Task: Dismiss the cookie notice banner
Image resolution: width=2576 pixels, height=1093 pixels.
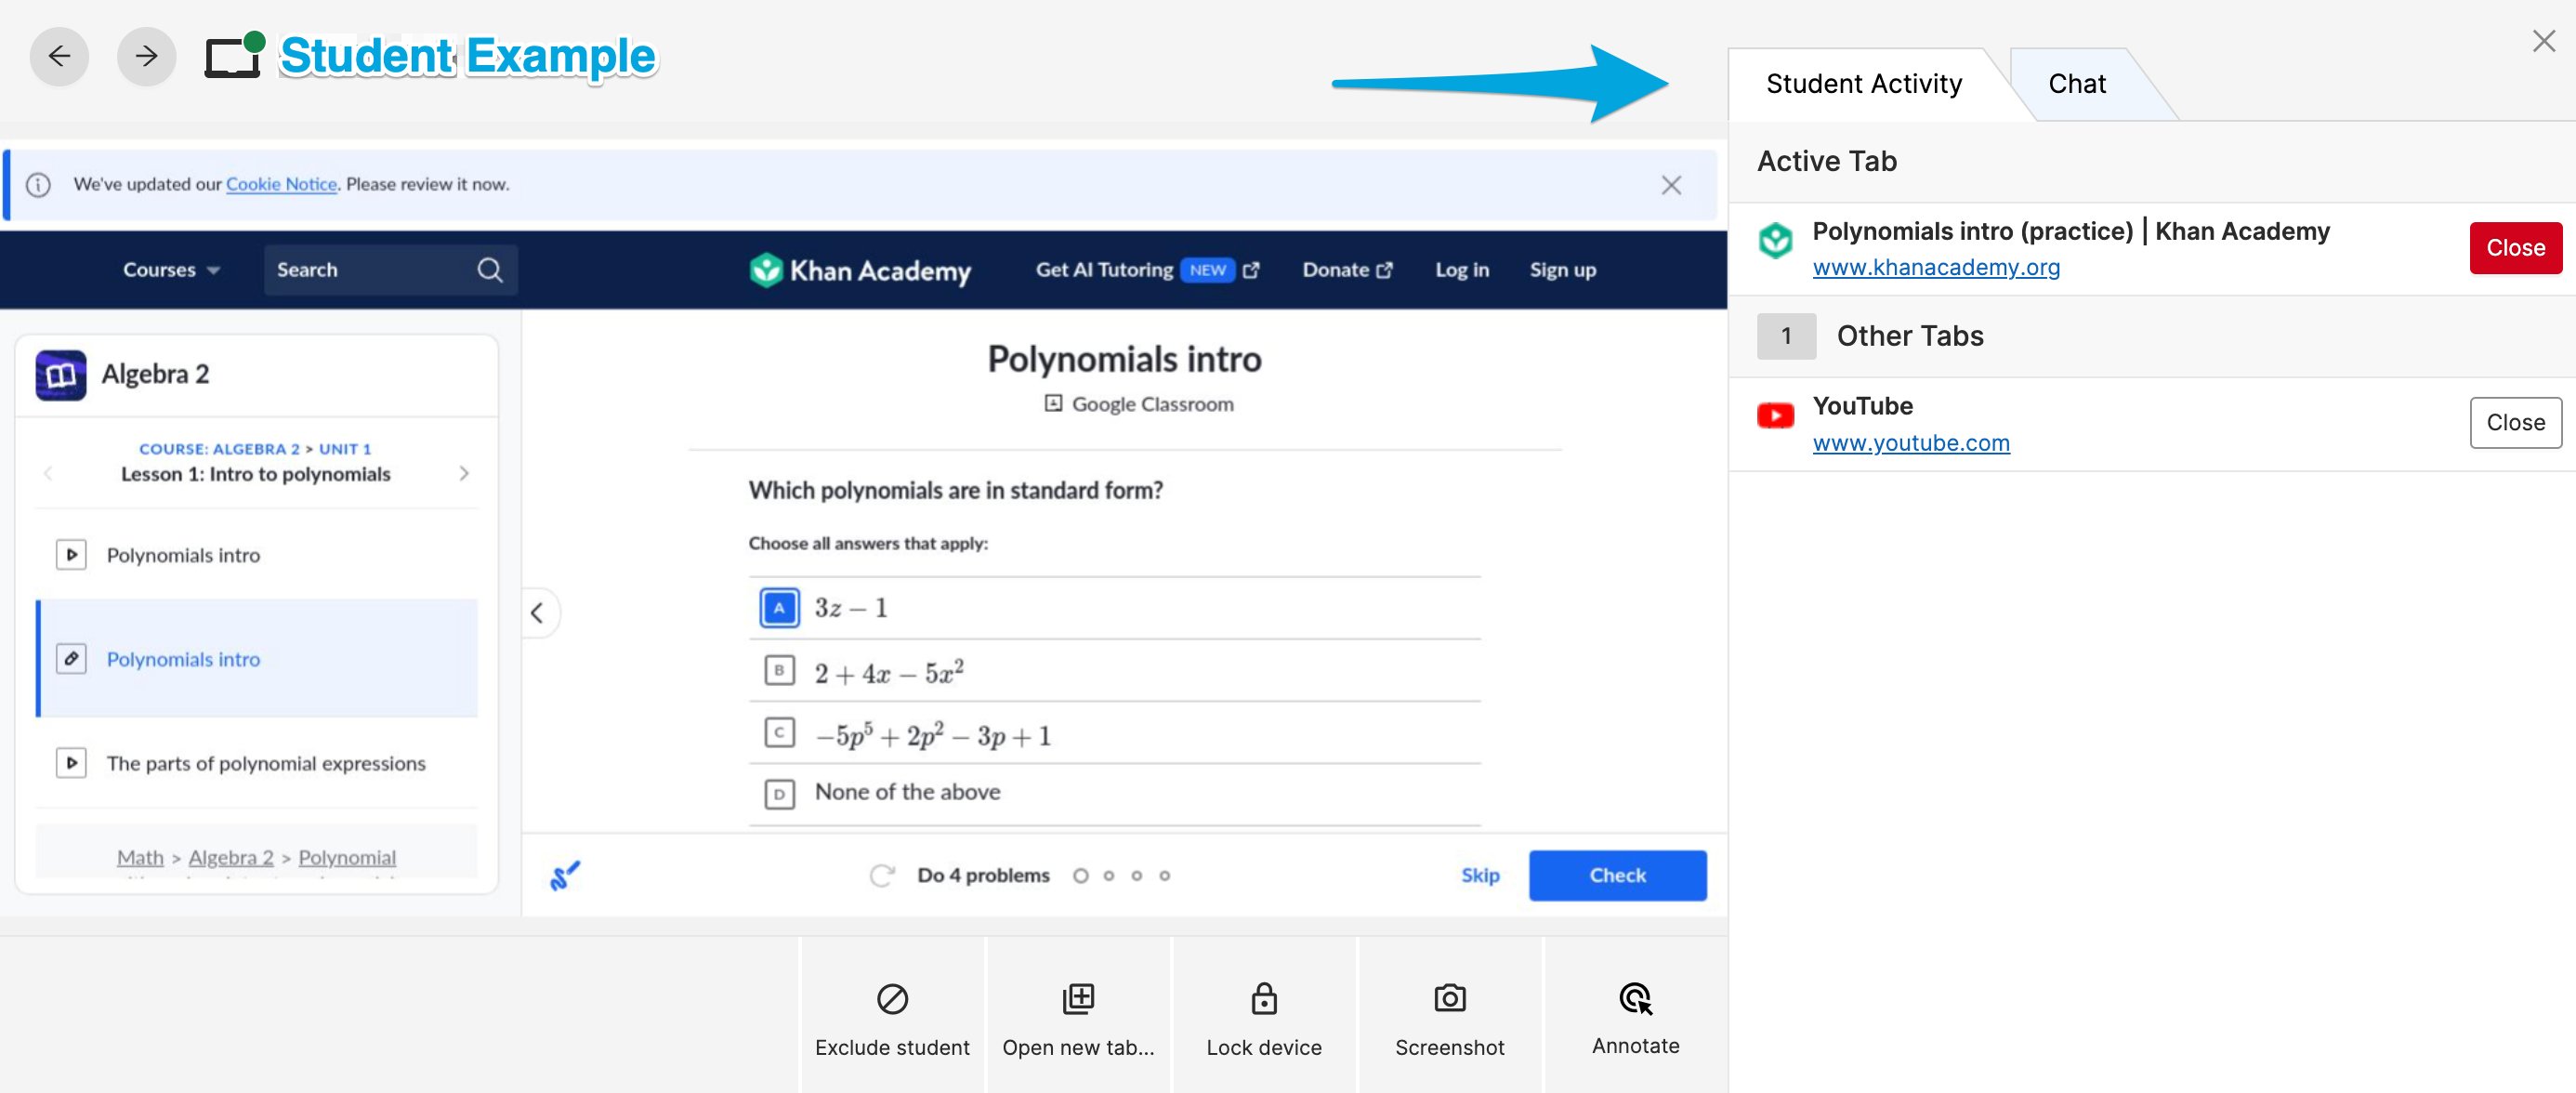Action: pyautogui.click(x=1671, y=185)
